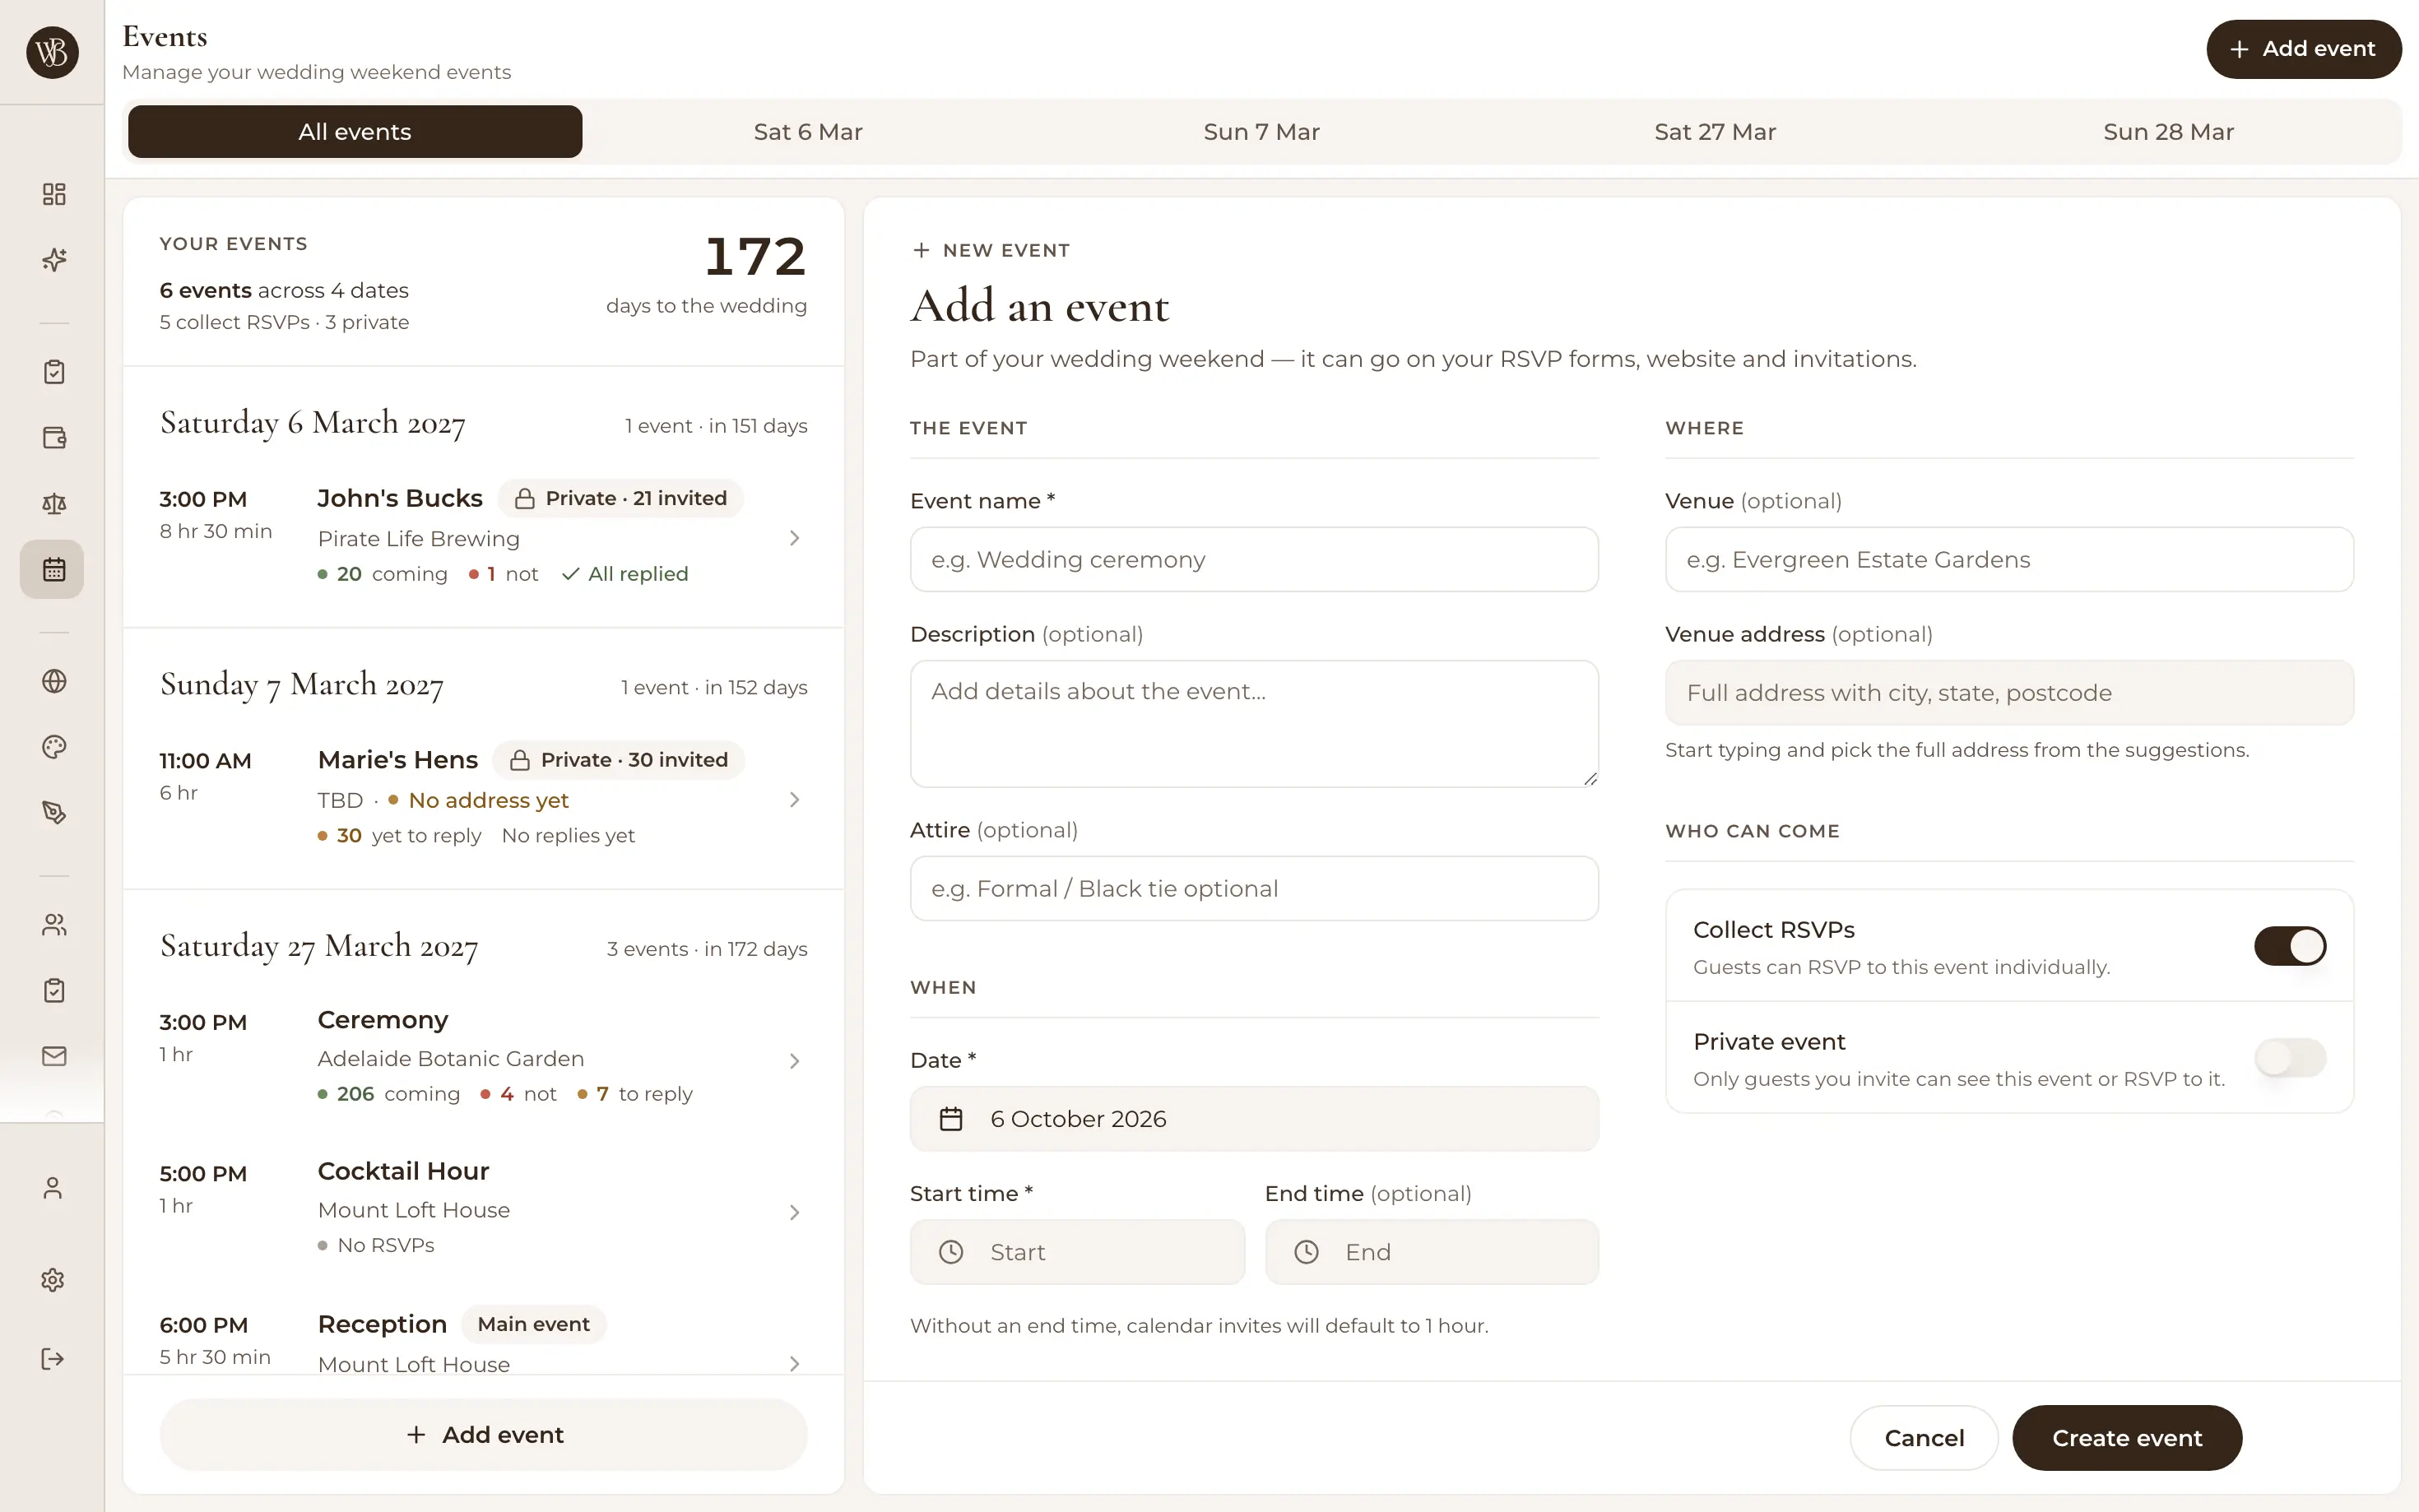The height and width of the screenshot is (1512, 2419).
Task: Click the WB logo in top corner
Action: [x=52, y=52]
